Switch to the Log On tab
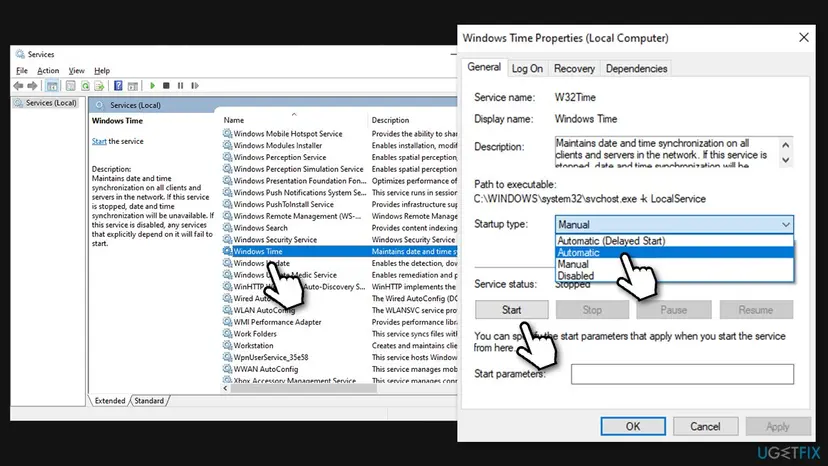 pos(527,69)
